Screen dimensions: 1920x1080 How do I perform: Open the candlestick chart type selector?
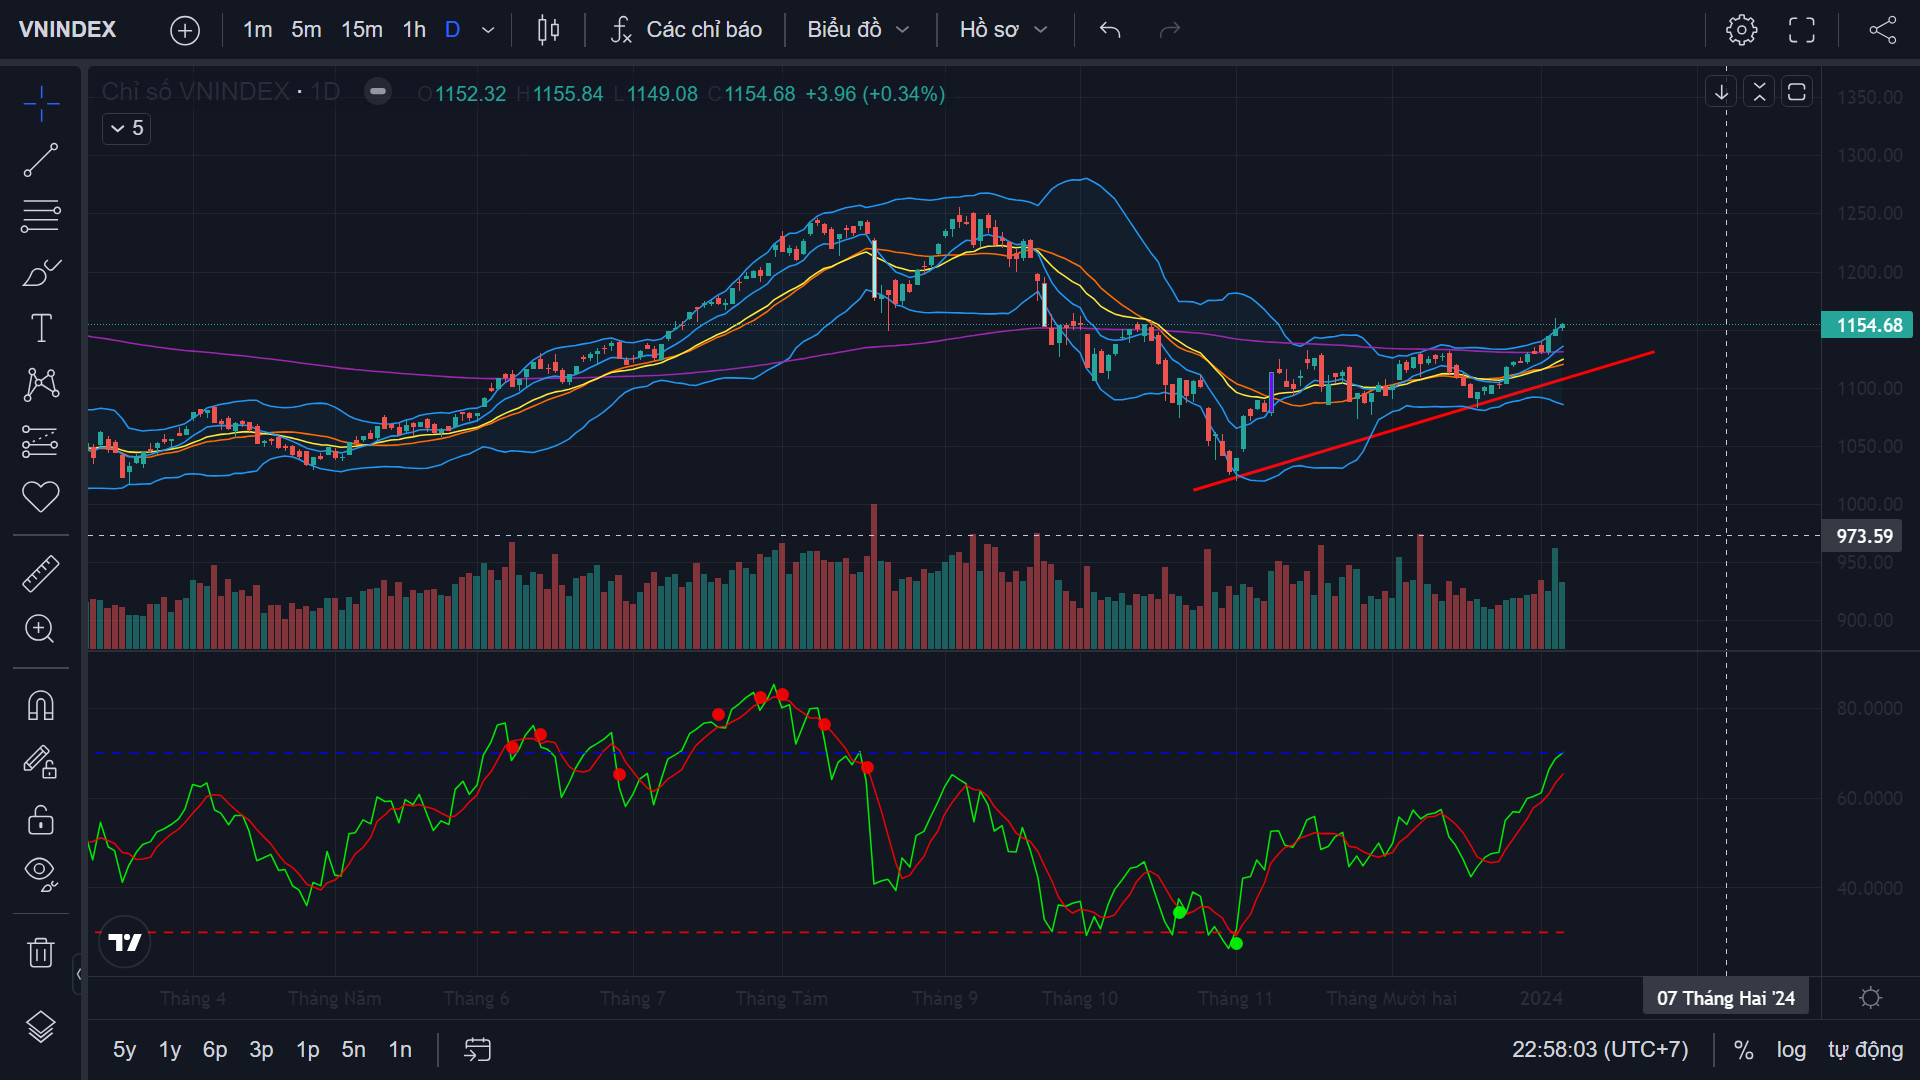coord(548,30)
